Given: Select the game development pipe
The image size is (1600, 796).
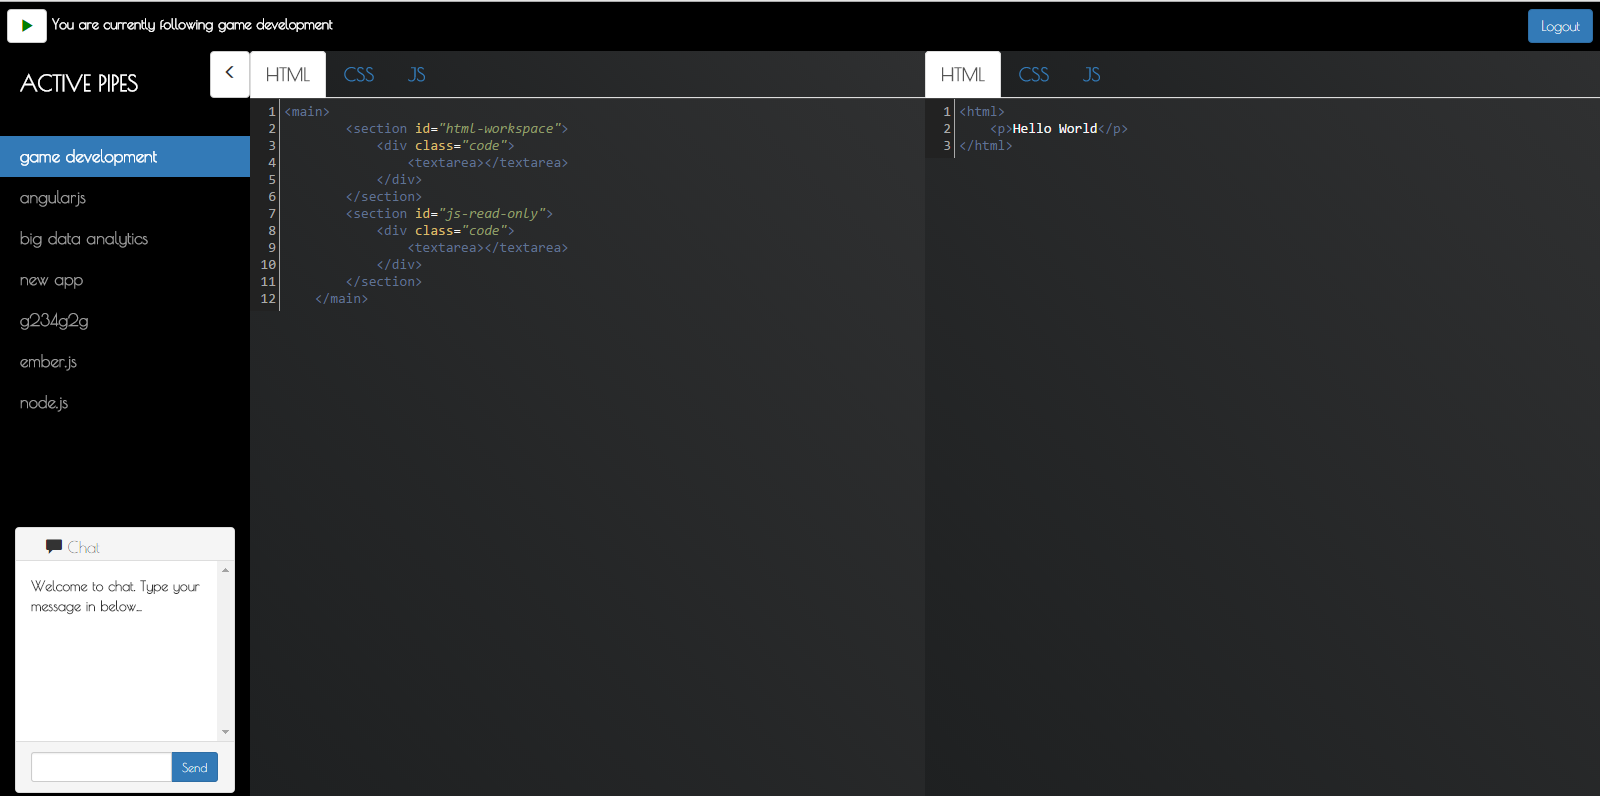Looking at the screenshot, I should click(x=125, y=157).
